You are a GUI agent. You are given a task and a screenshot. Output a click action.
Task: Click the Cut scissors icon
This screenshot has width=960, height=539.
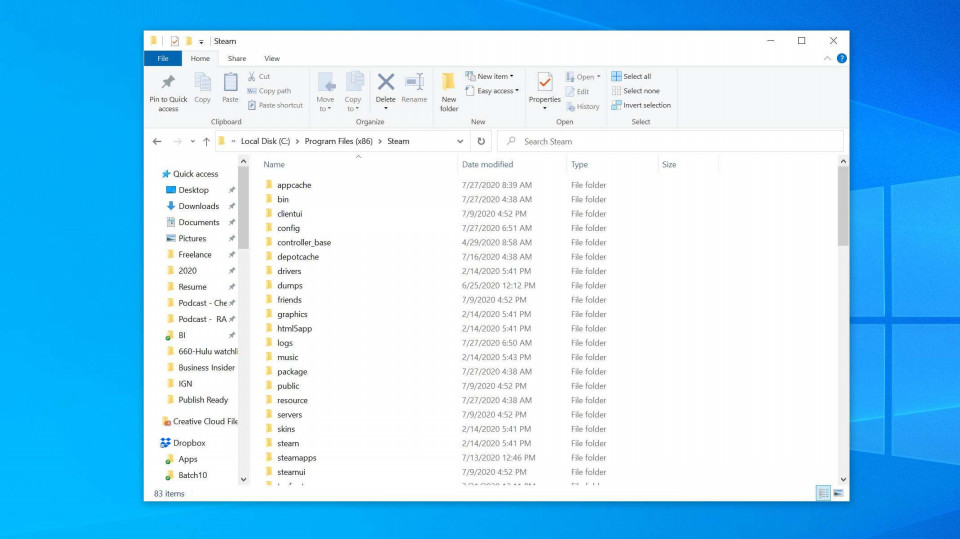(x=252, y=77)
